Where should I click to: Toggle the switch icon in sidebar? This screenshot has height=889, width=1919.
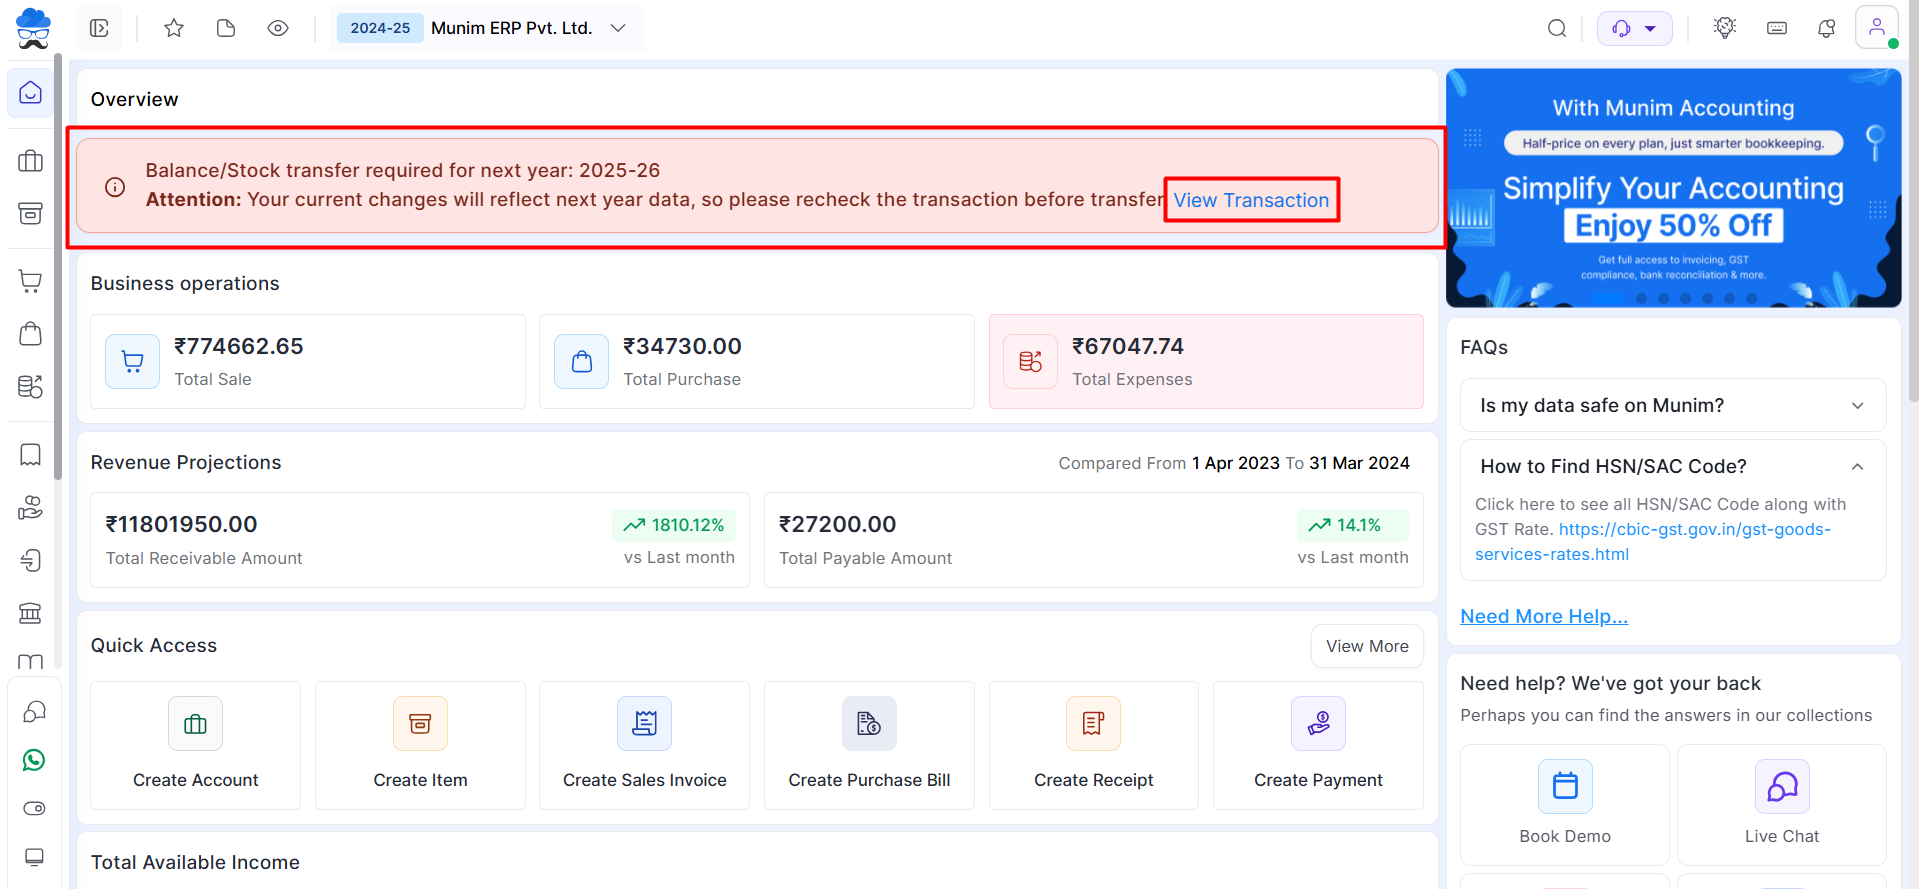[34, 808]
